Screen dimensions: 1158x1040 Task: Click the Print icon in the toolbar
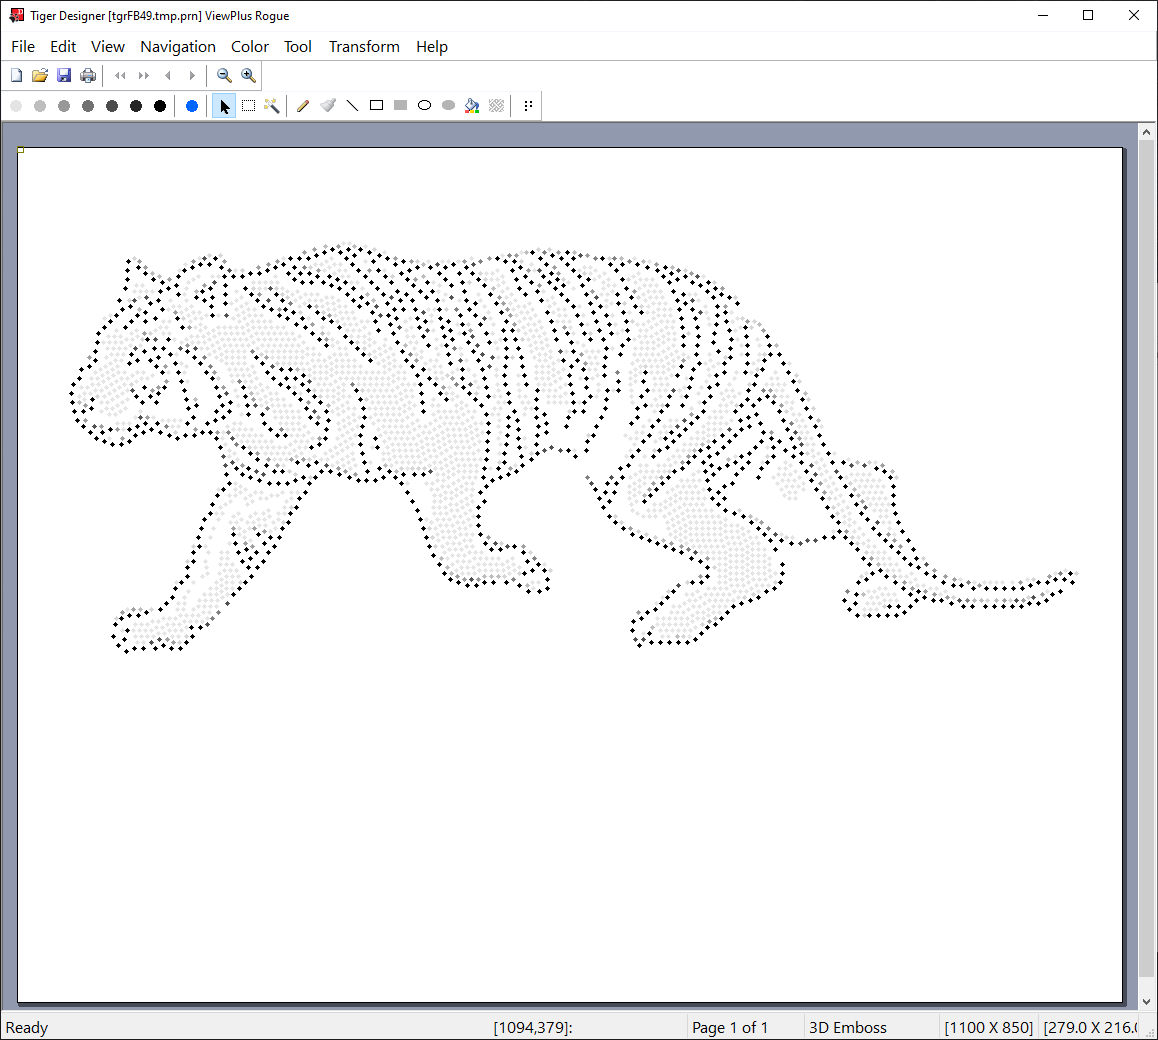click(x=88, y=76)
